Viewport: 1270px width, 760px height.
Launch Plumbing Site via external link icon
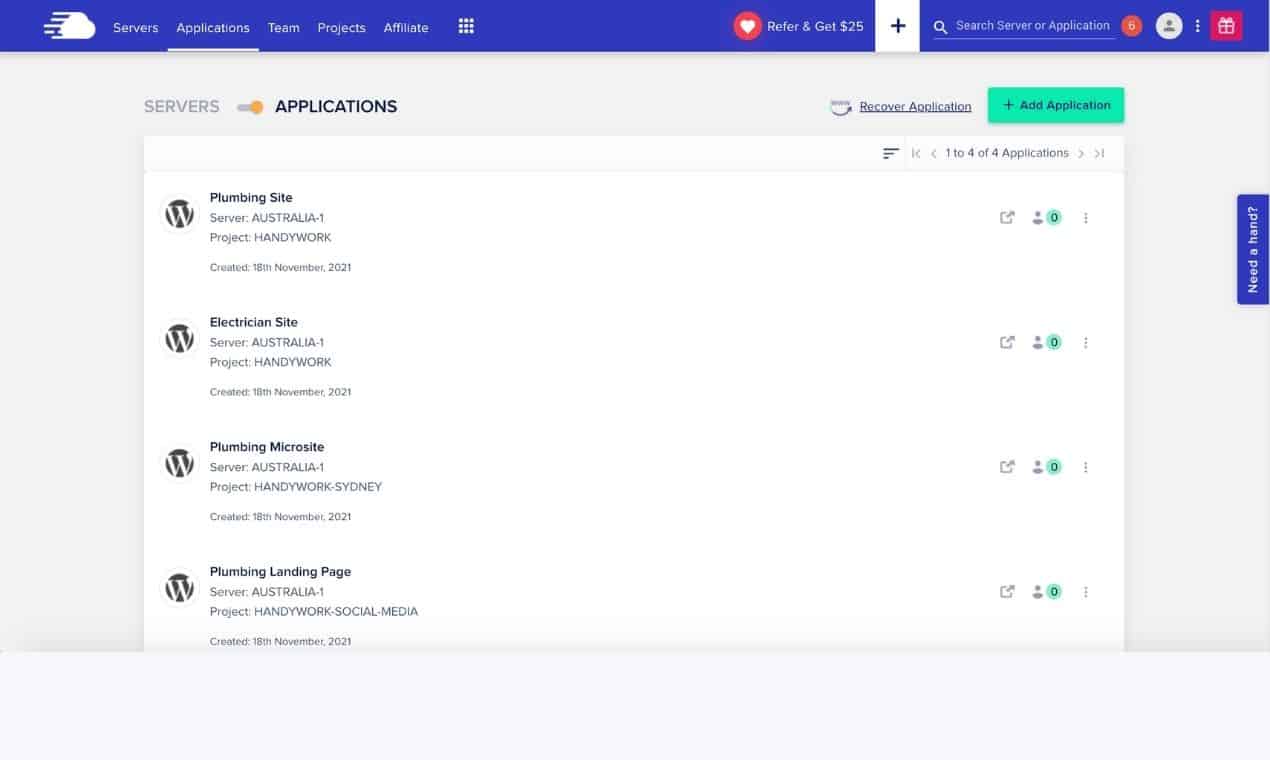tap(1008, 217)
